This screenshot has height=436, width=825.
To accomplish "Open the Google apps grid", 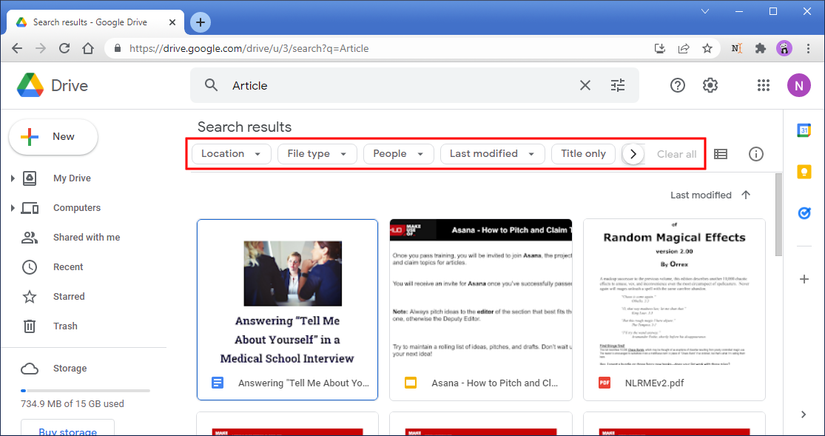I will pos(763,85).
